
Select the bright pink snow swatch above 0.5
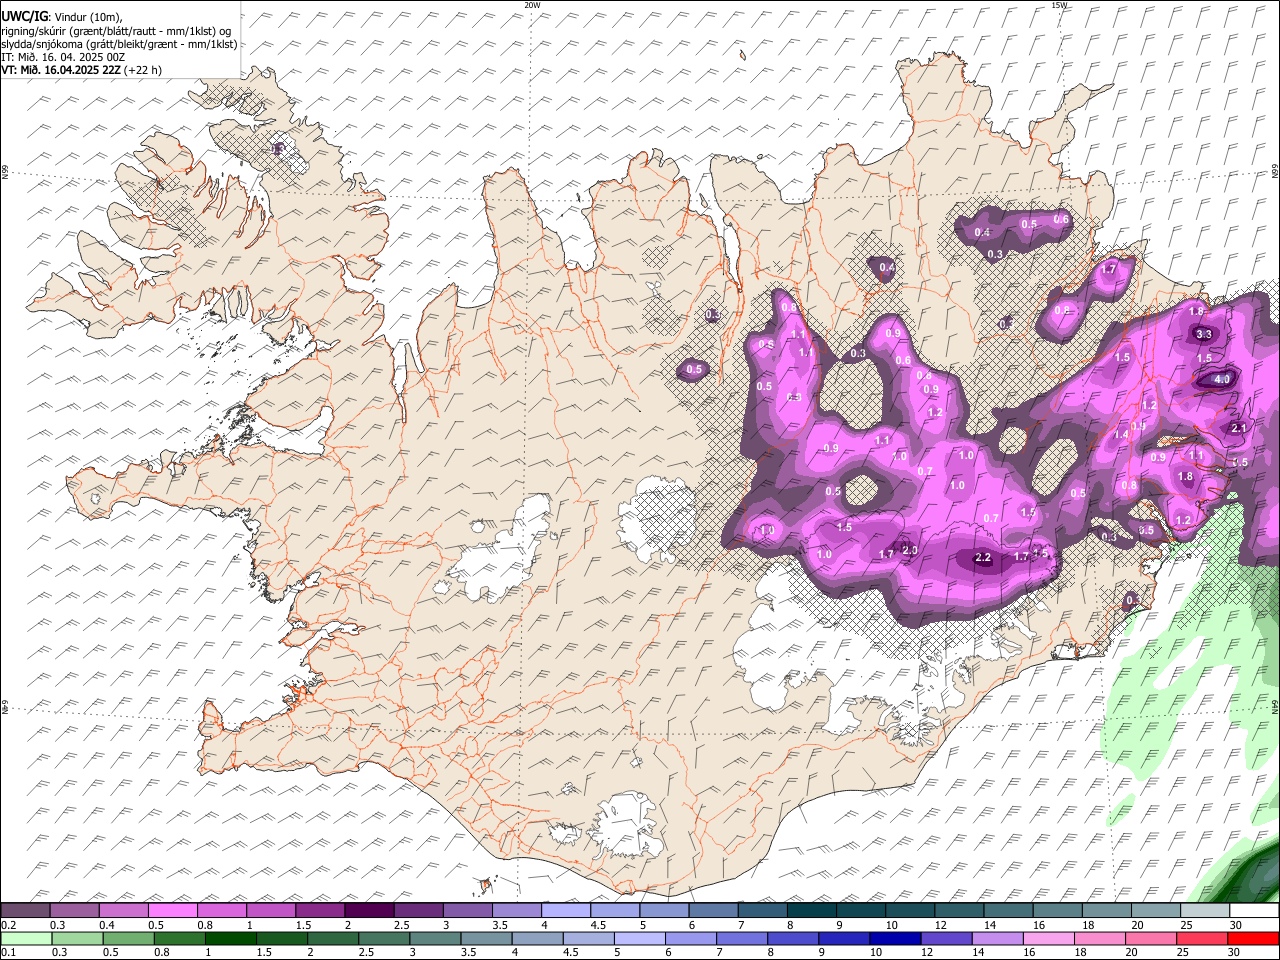click(172, 910)
